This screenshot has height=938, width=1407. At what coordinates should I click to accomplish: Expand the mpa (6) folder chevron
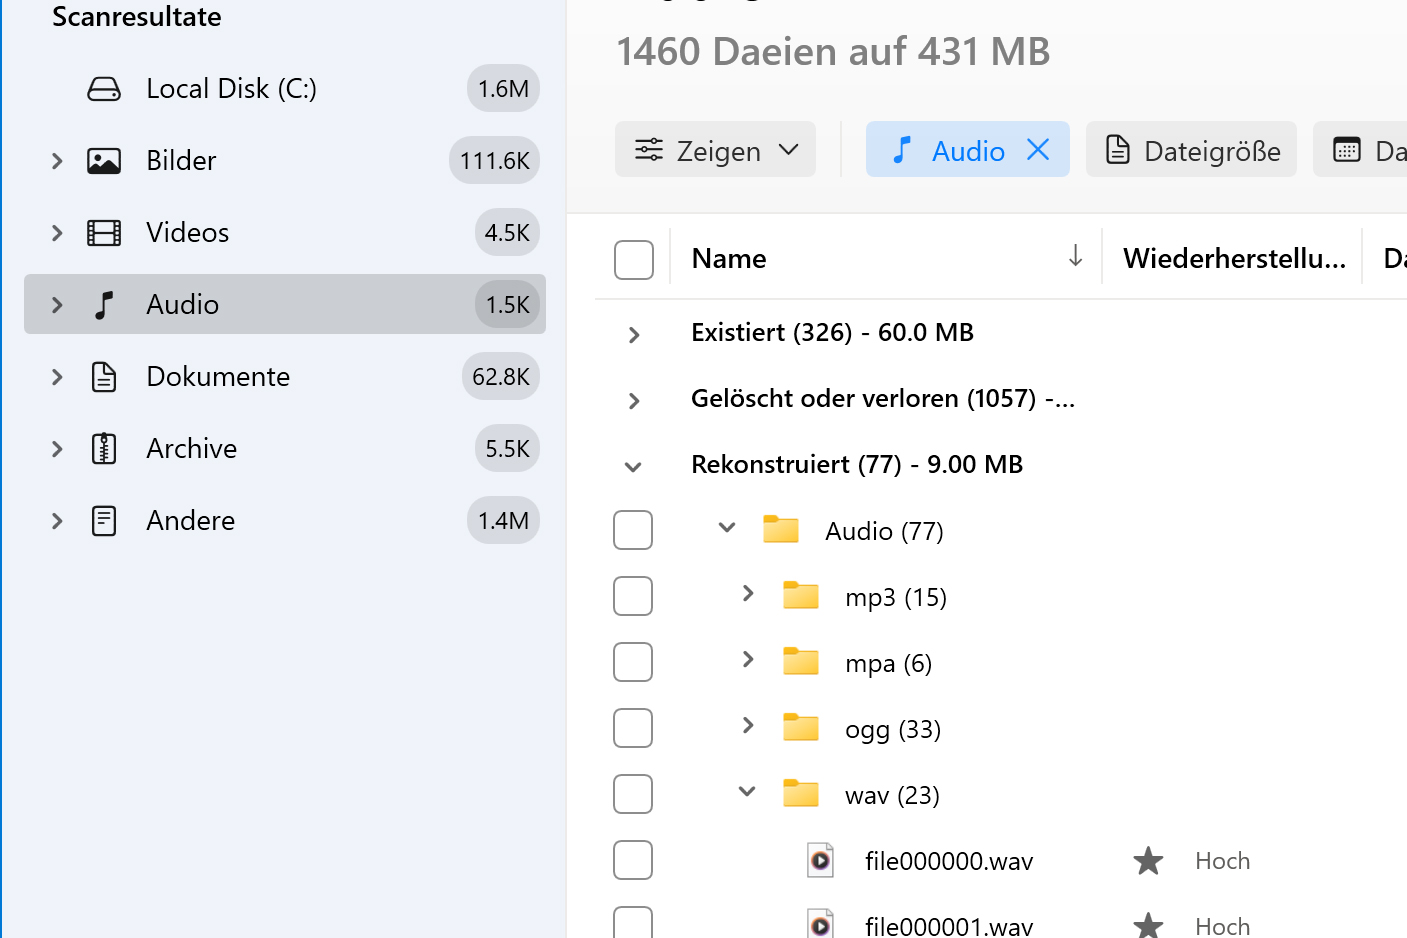click(748, 659)
